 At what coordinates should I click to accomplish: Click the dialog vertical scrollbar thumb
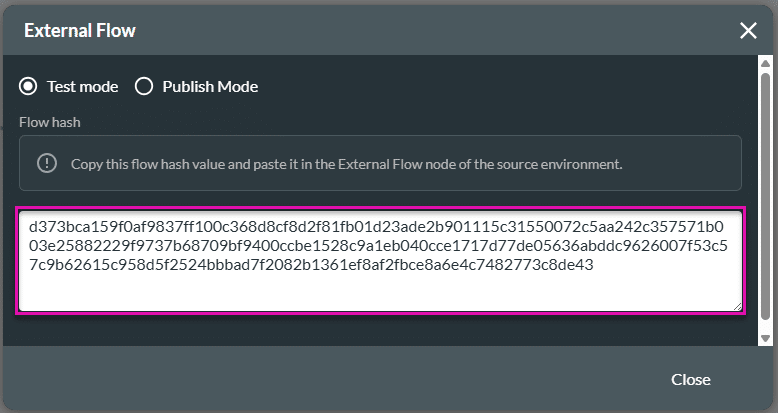pos(766,190)
